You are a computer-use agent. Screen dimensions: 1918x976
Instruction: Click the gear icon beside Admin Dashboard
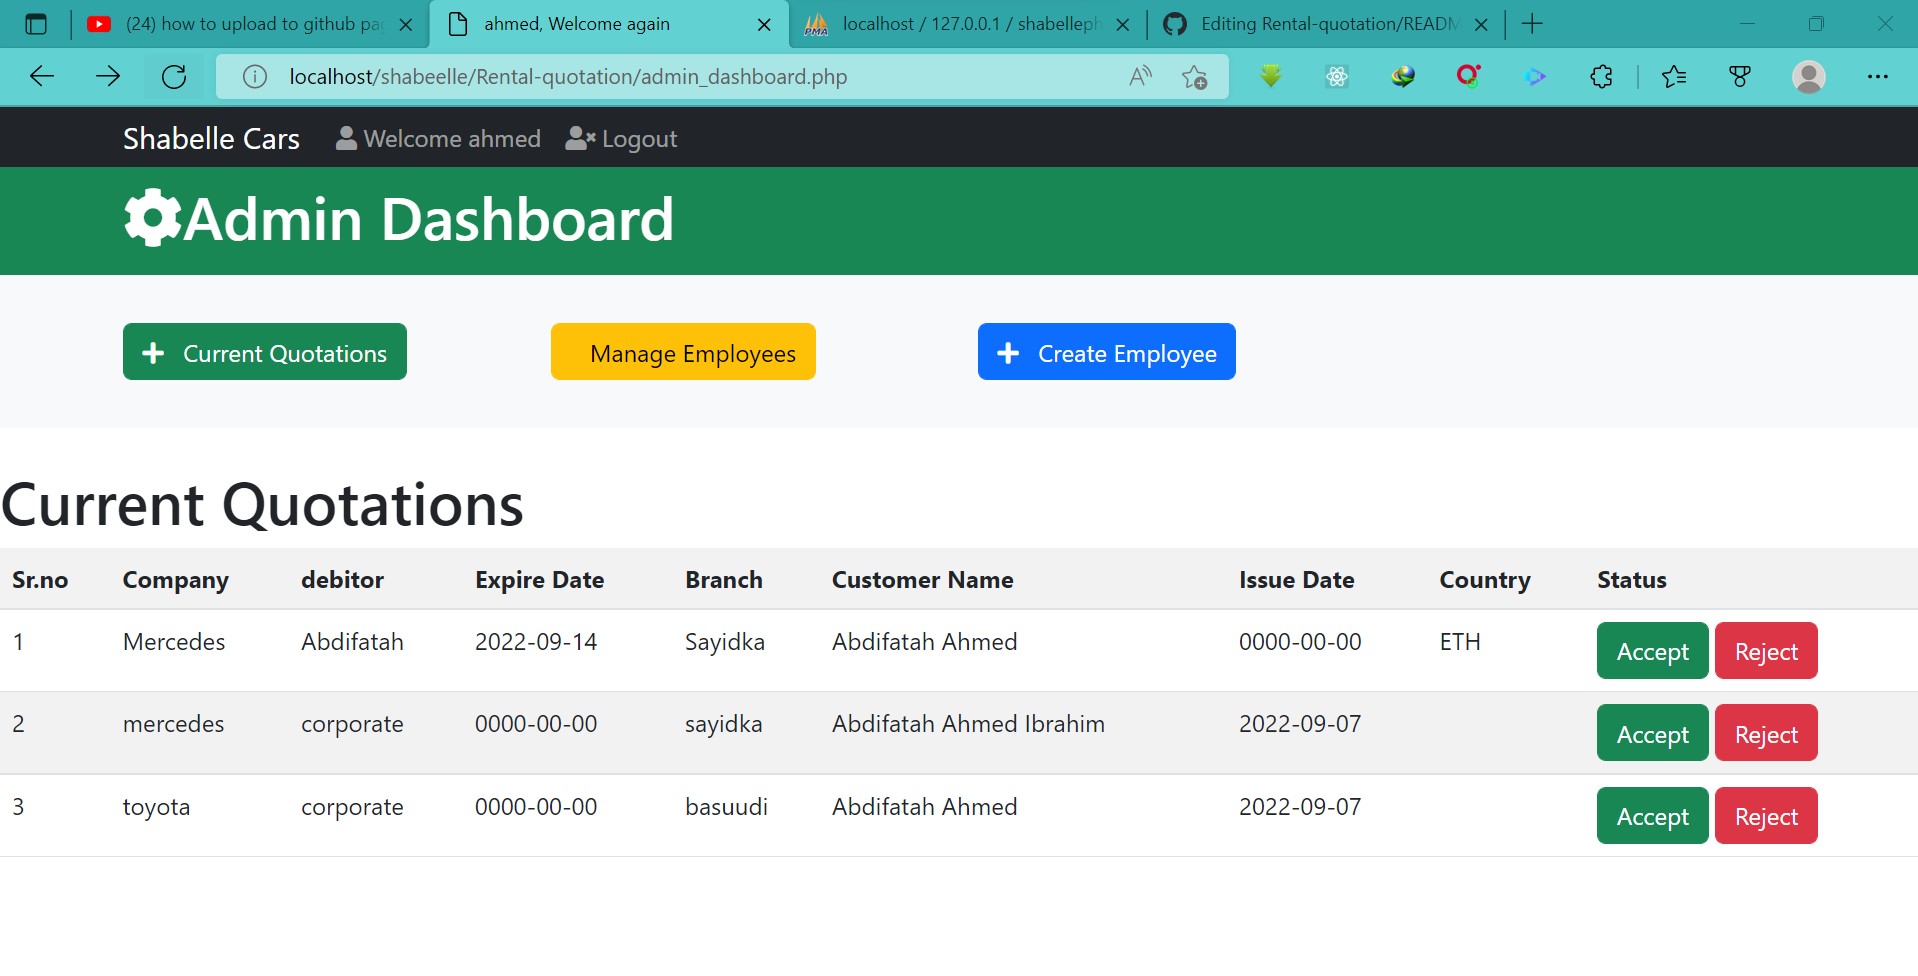click(151, 218)
